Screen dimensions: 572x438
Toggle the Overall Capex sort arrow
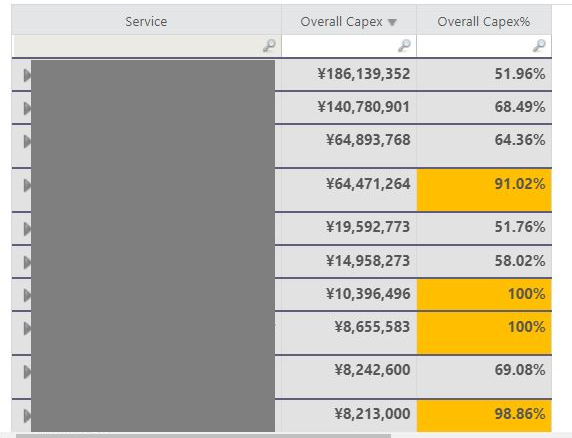click(392, 22)
